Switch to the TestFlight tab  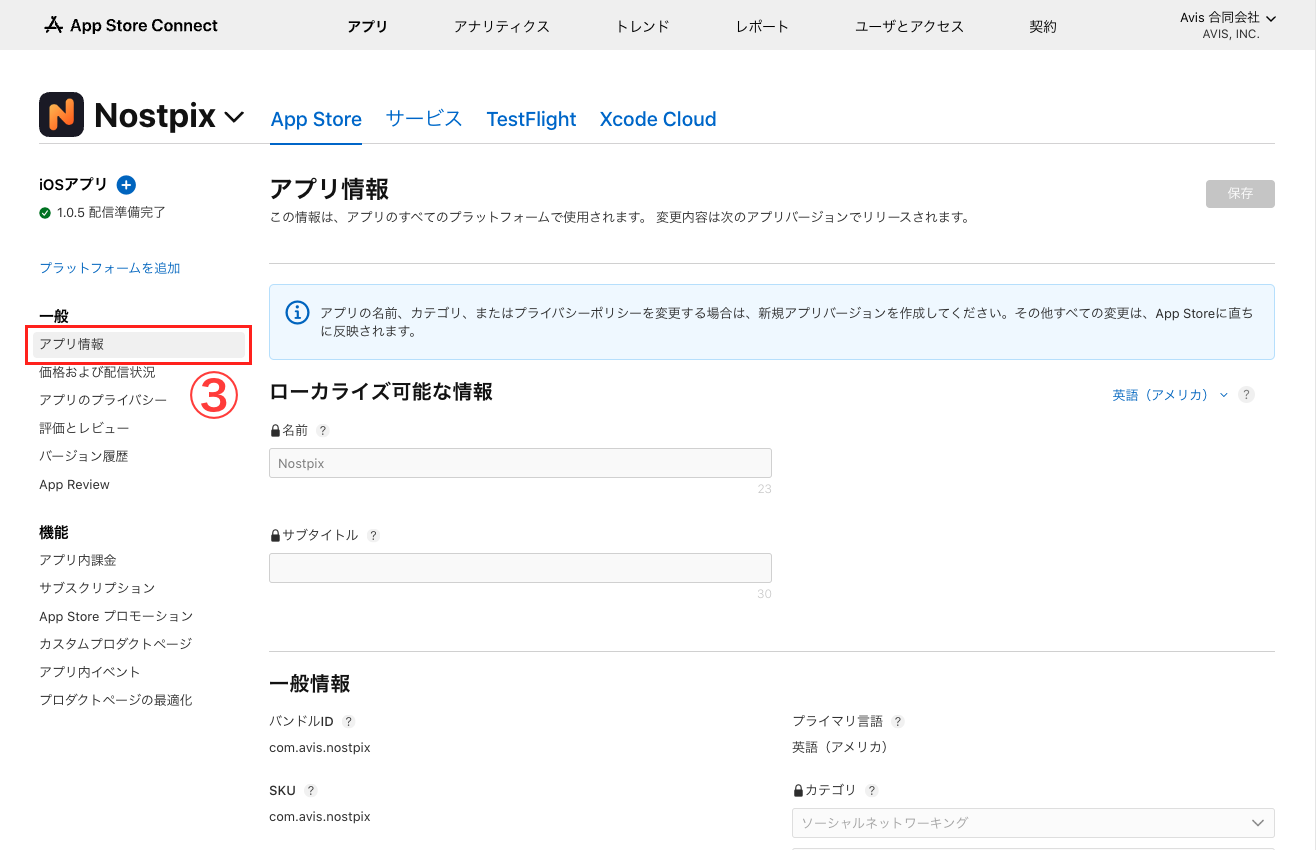(x=531, y=119)
